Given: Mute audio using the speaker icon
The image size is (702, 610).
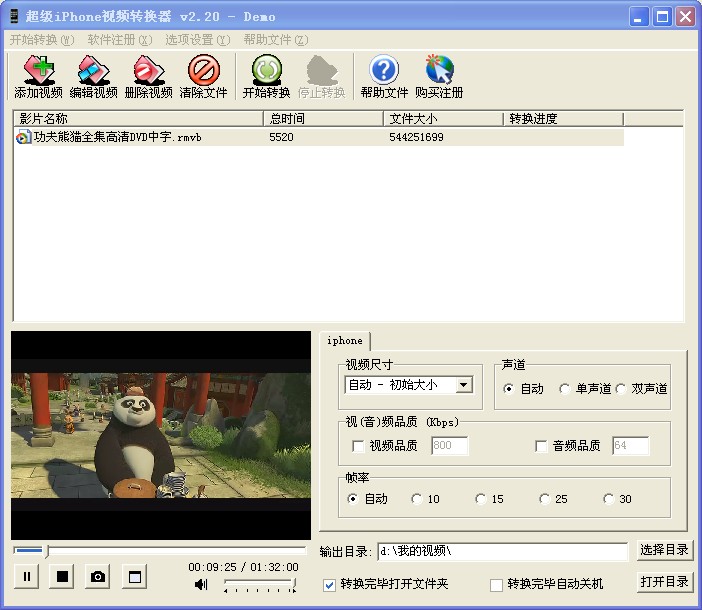Looking at the screenshot, I should click(201, 584).
